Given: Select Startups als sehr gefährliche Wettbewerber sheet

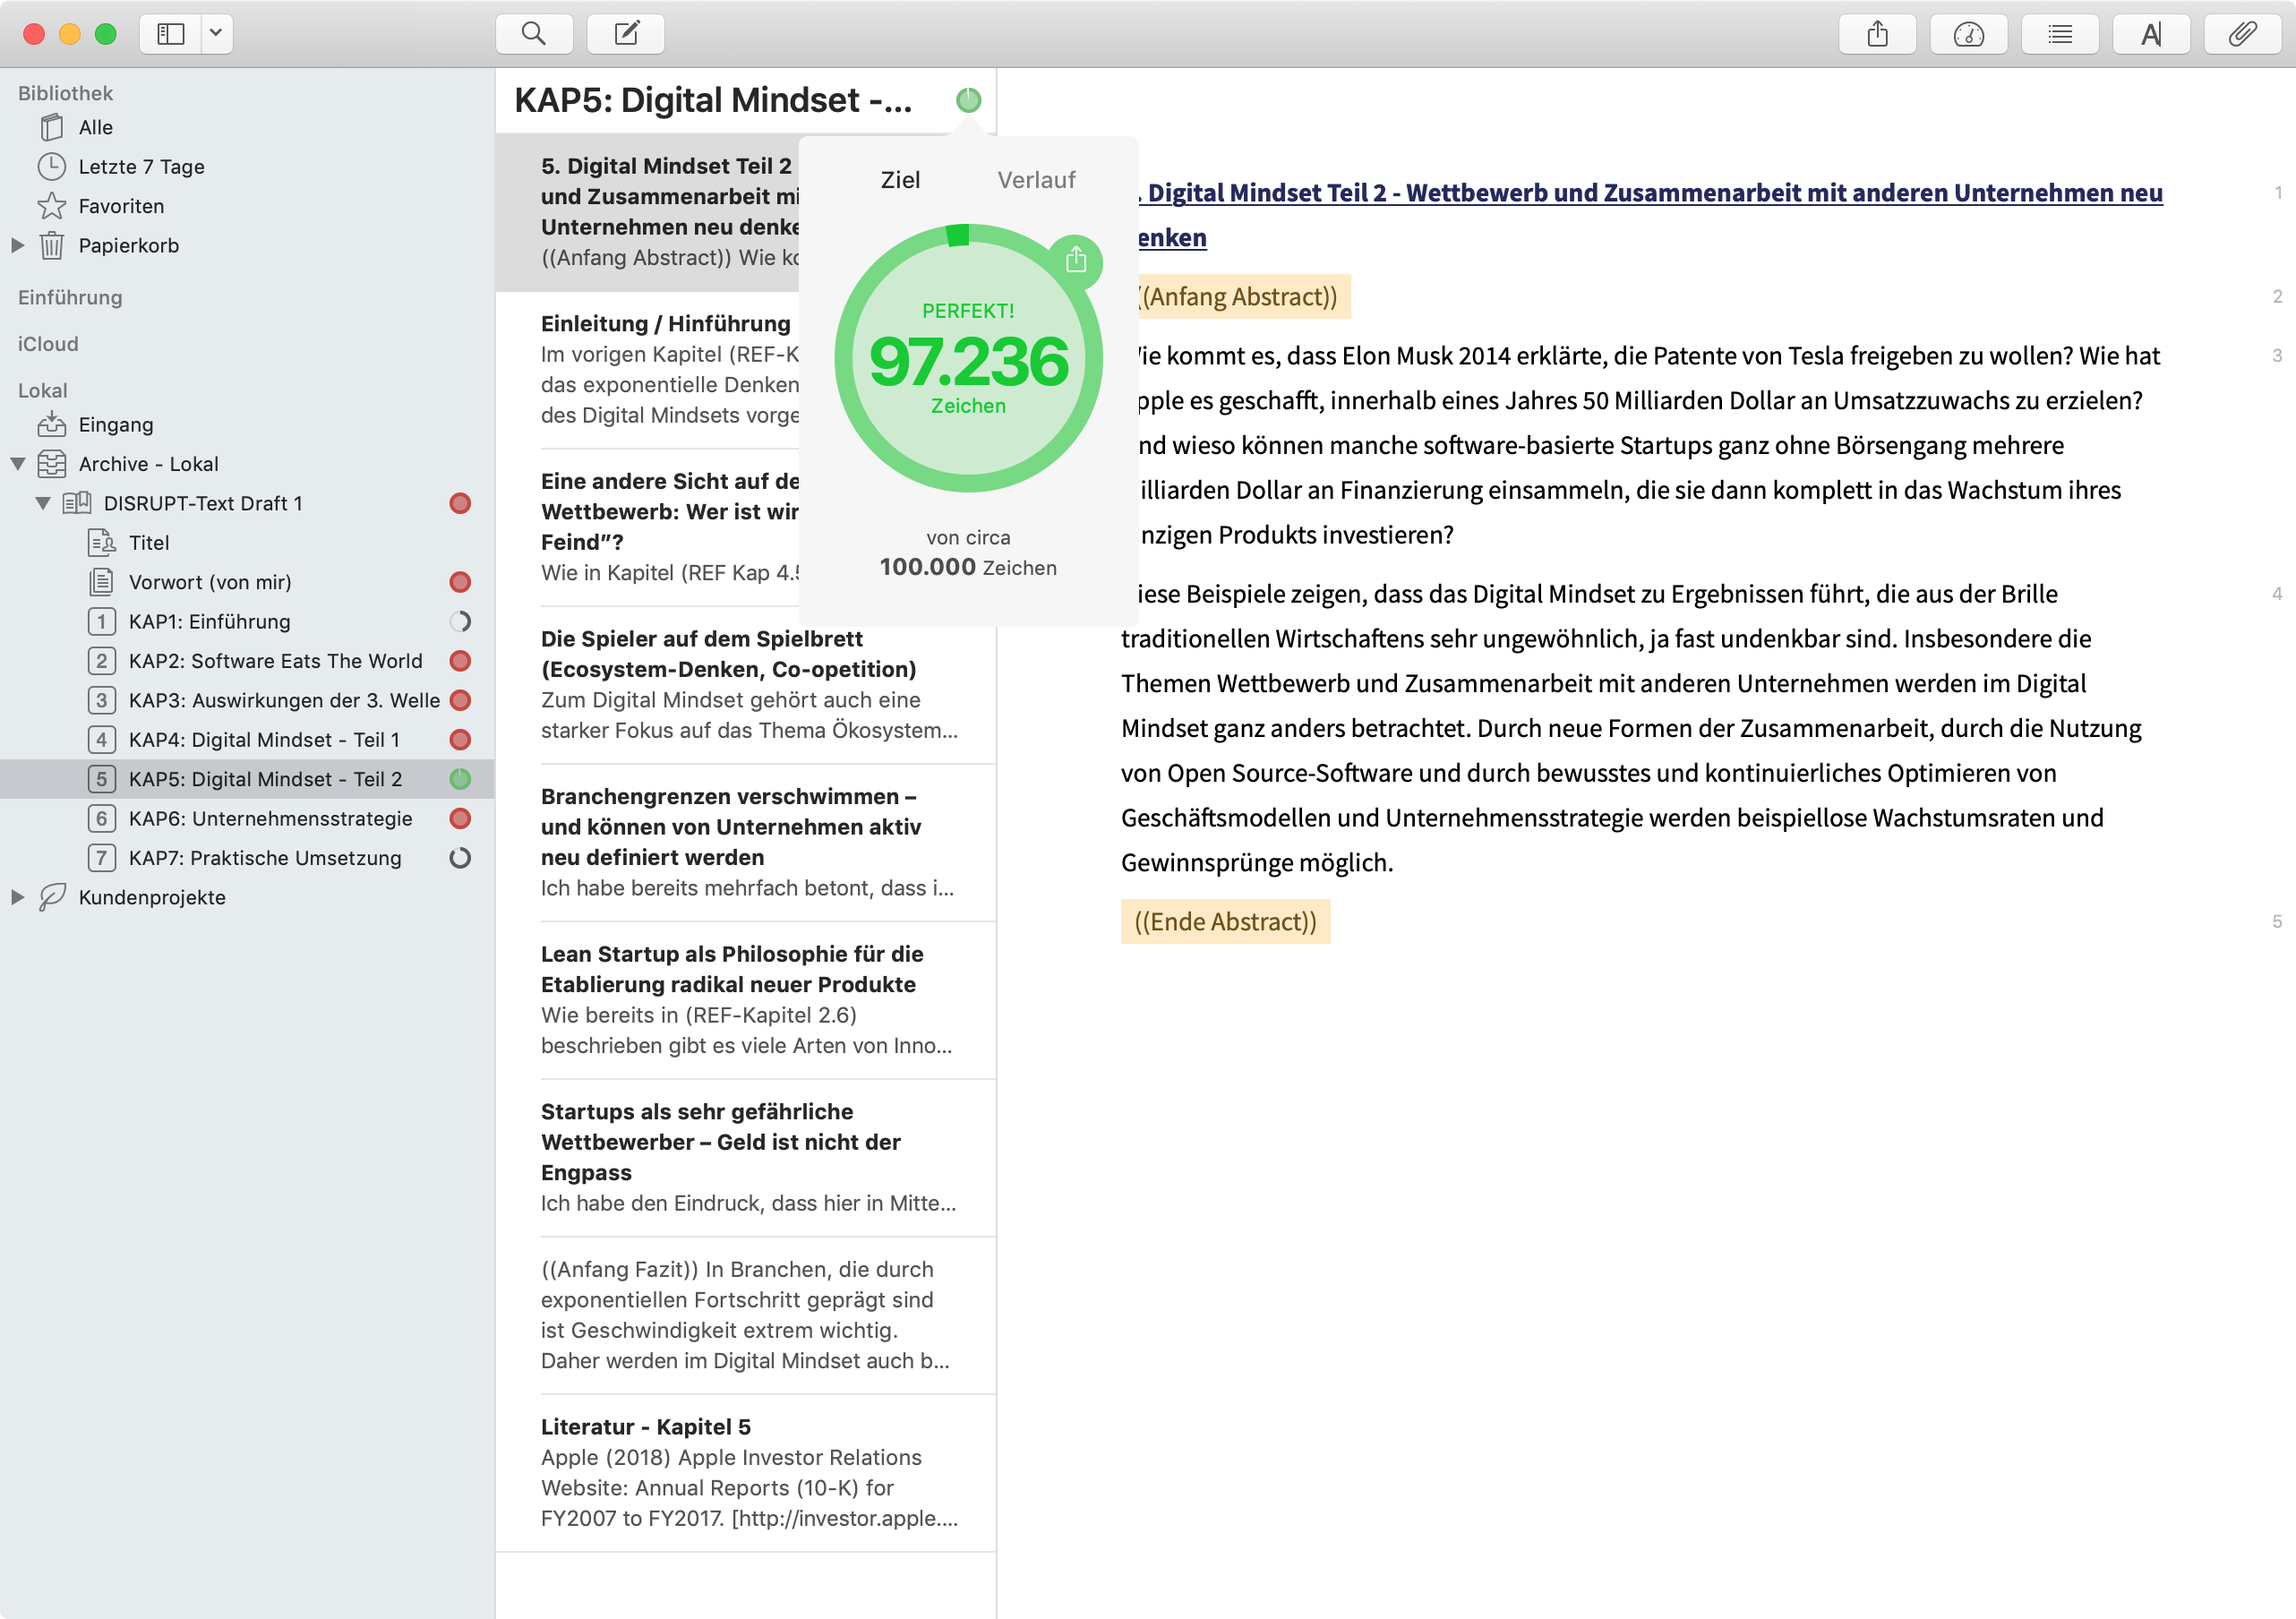Looking at the screenshot, I should click(x=746, y=1157).
